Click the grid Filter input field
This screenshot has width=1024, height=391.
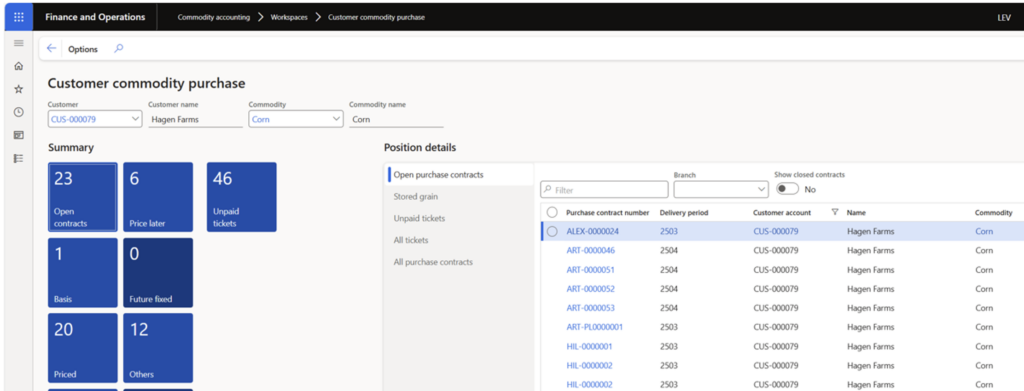(604, 190)
